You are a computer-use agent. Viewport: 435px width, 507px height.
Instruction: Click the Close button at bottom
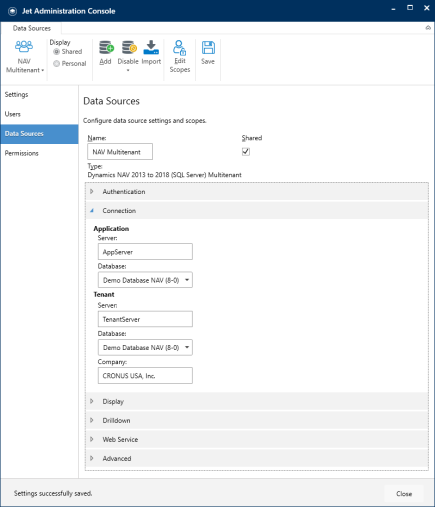pyautogui.click(x=404, y=494)
